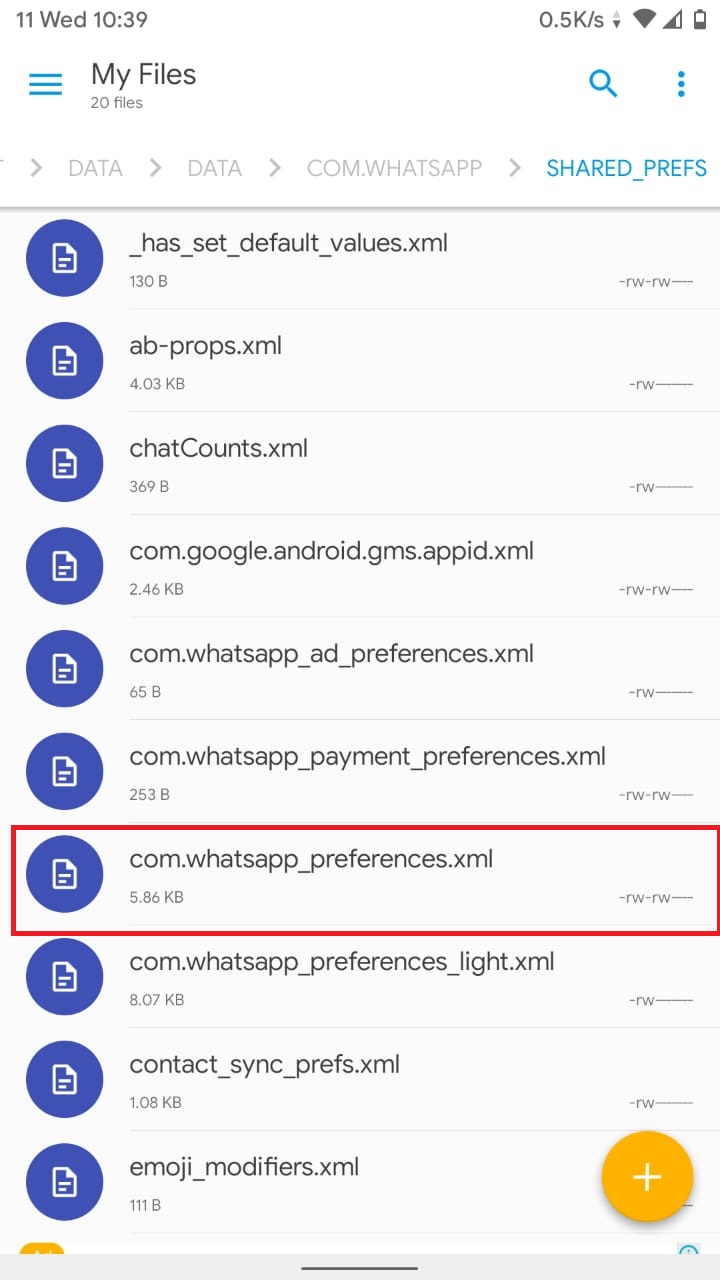Select the SHARED_PREFS breadcrumb

coord(626,168)
